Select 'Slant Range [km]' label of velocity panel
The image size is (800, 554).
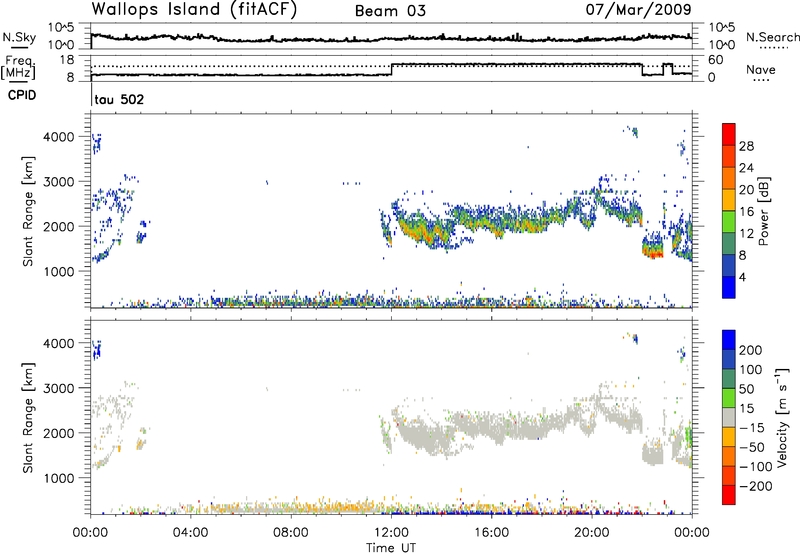click(28, 418)
